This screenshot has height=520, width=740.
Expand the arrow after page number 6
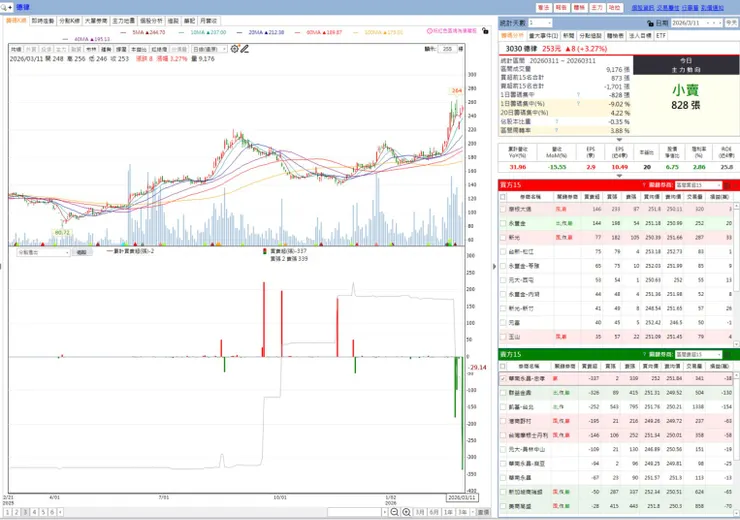coord(60,512)
